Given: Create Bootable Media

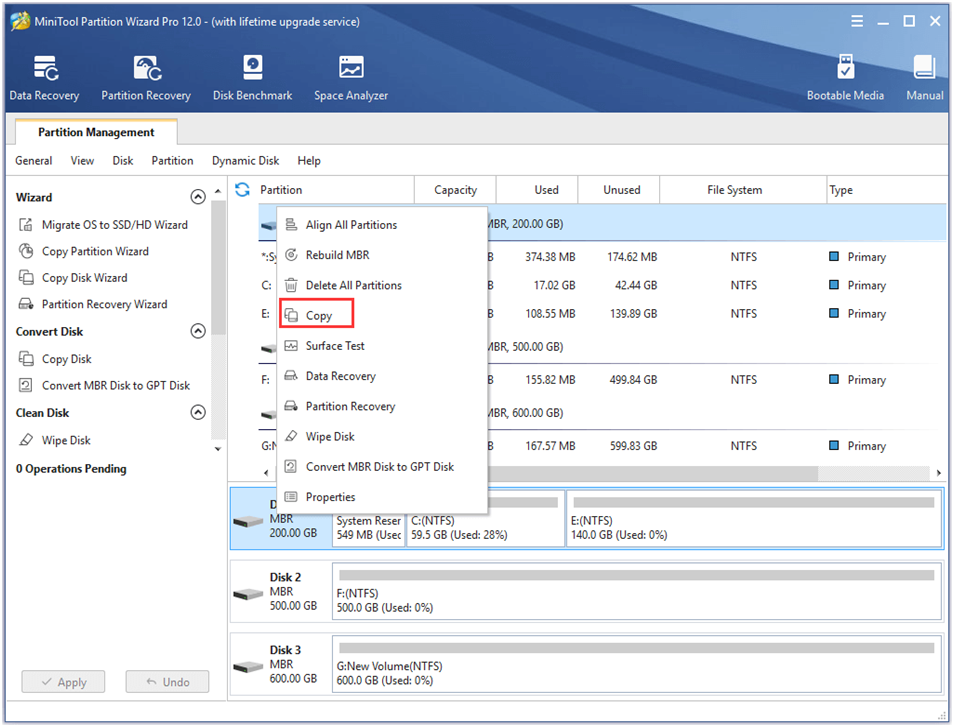Looking at the screenshot, I should (x=845, y=78).
